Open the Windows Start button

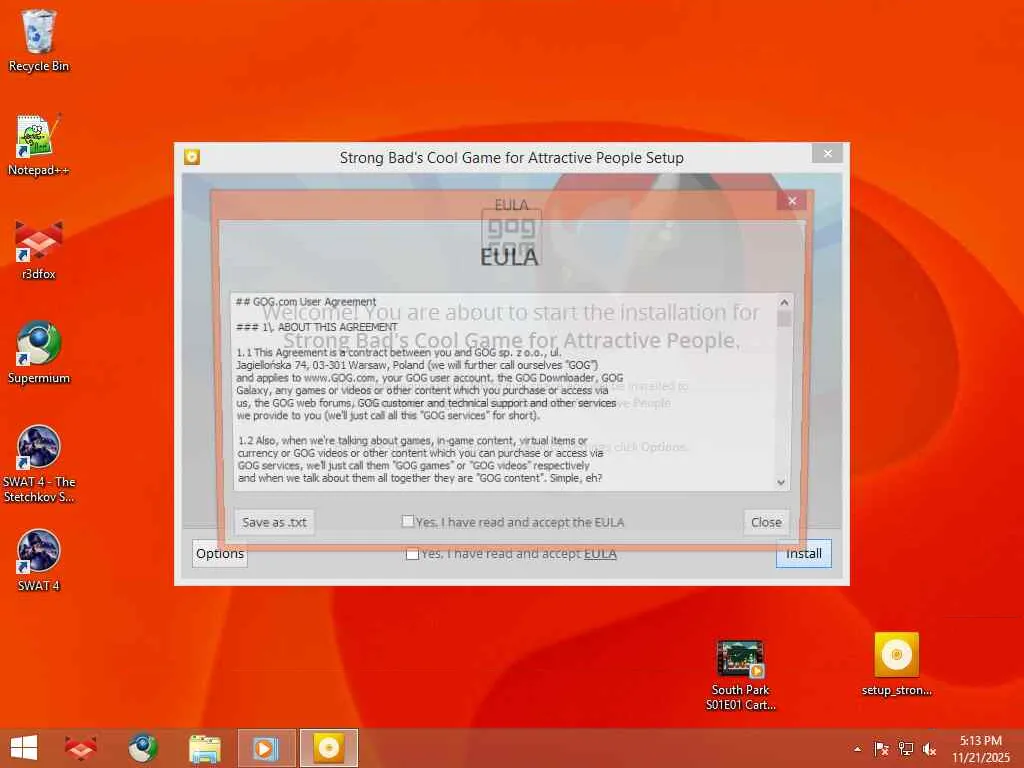click(x=24, y=748)
